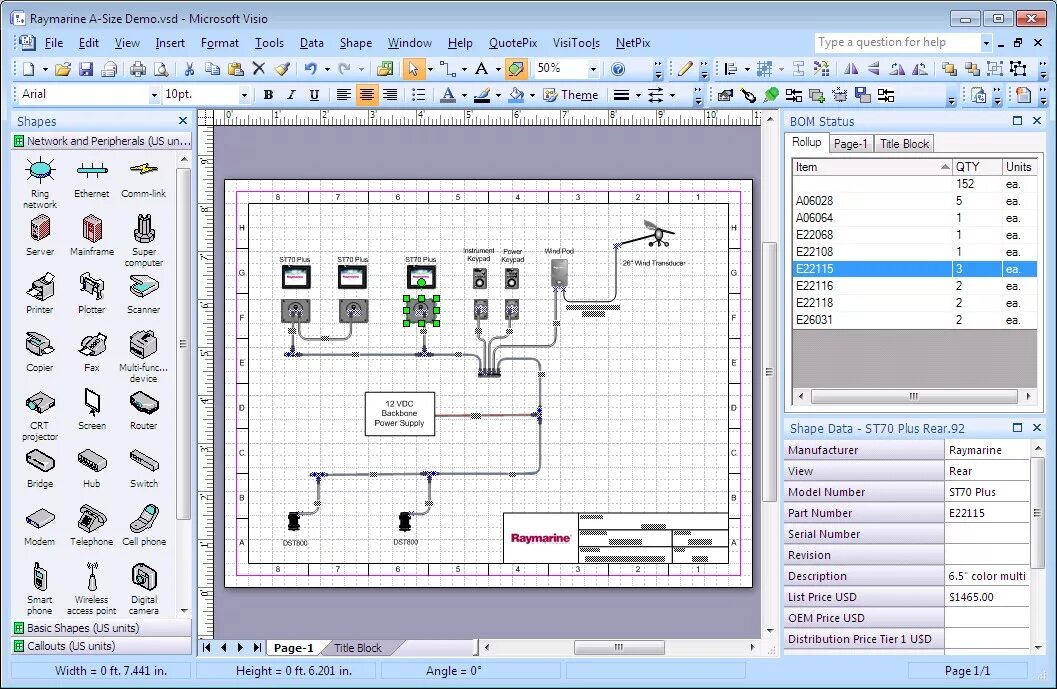This screenshot has width=1057, height=689.
Task: Toggle Bold formatting
Action: point(268,95)
